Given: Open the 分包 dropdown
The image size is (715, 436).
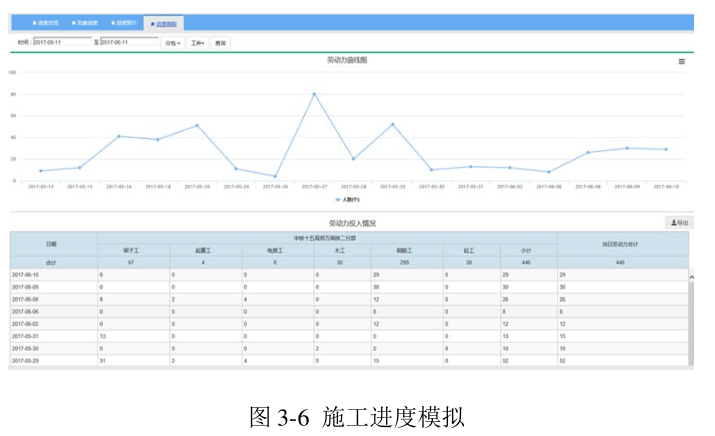Looking at the screenshot, I should coord(173,43).
